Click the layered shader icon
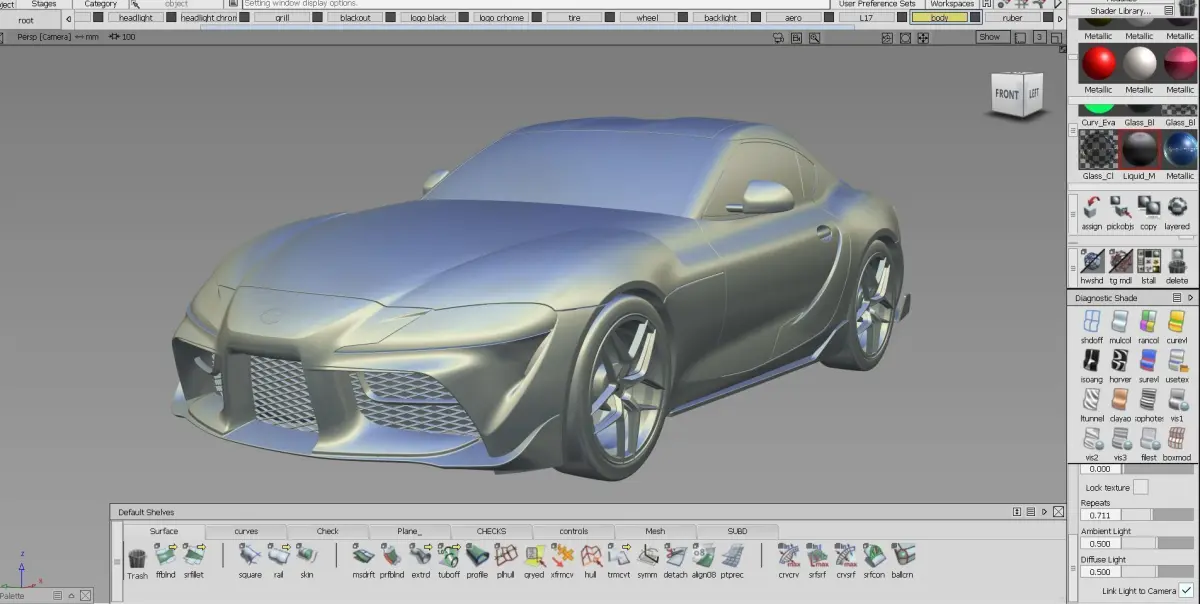This screenshot has width=1200, height=604. (x=1177, y=212)
